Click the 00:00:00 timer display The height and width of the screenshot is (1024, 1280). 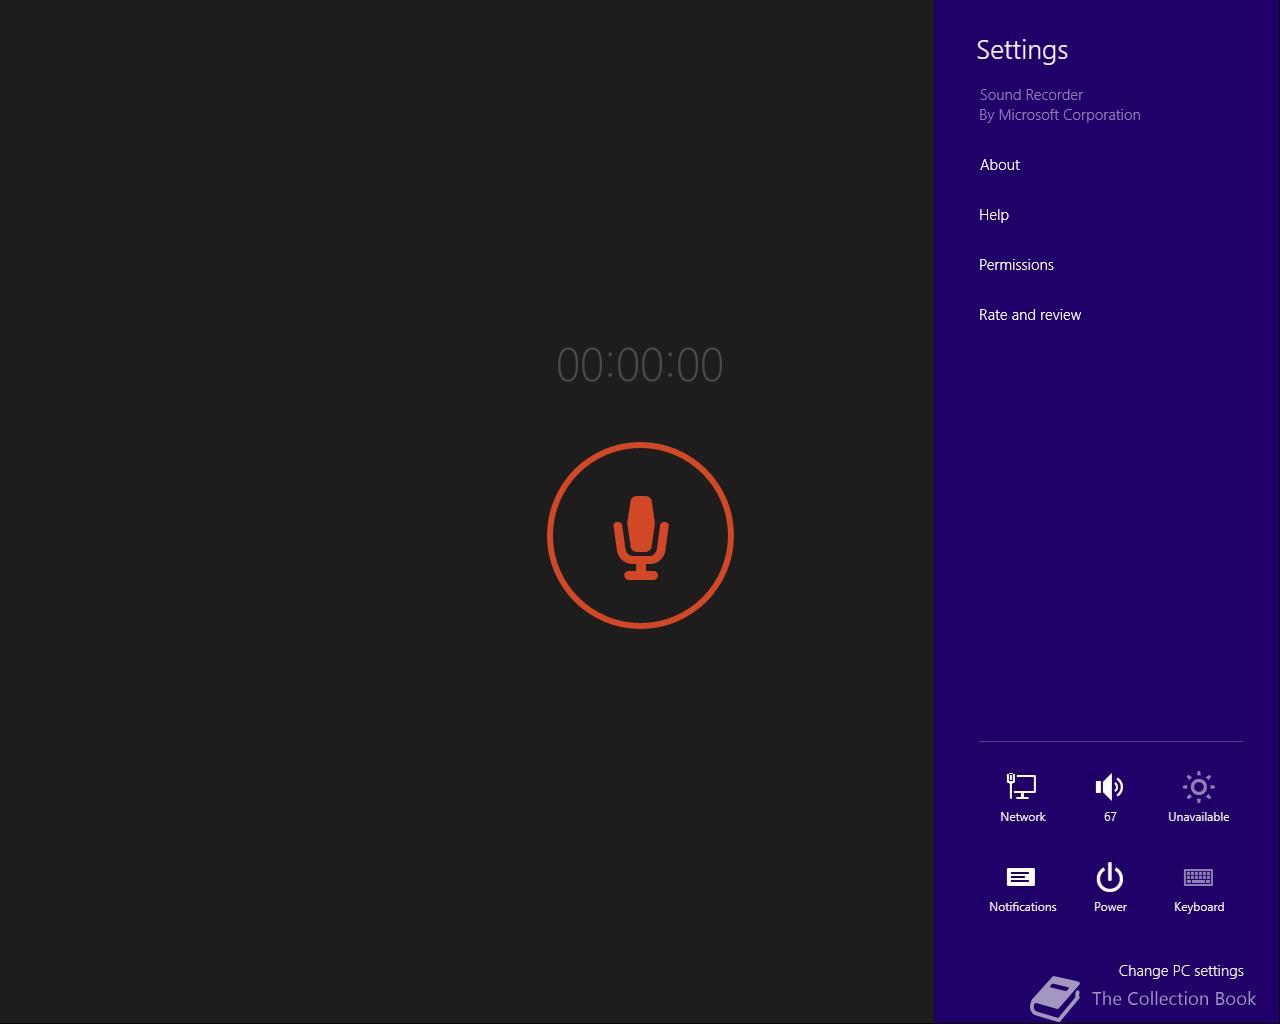[x=640, y=365]
